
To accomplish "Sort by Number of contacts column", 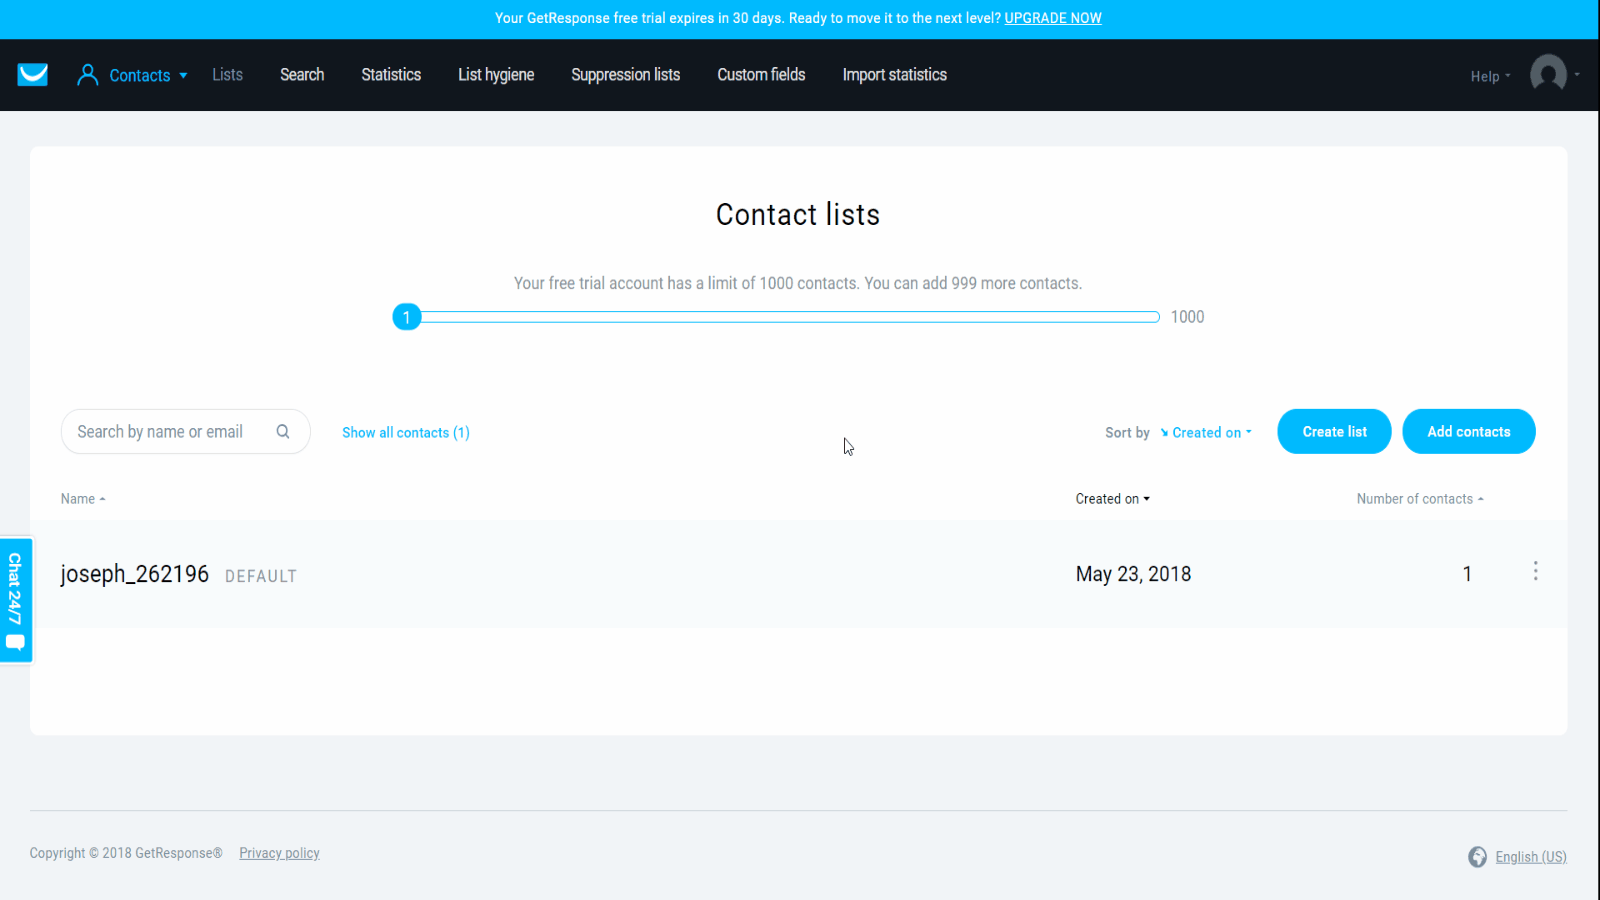I will 1420,499.
